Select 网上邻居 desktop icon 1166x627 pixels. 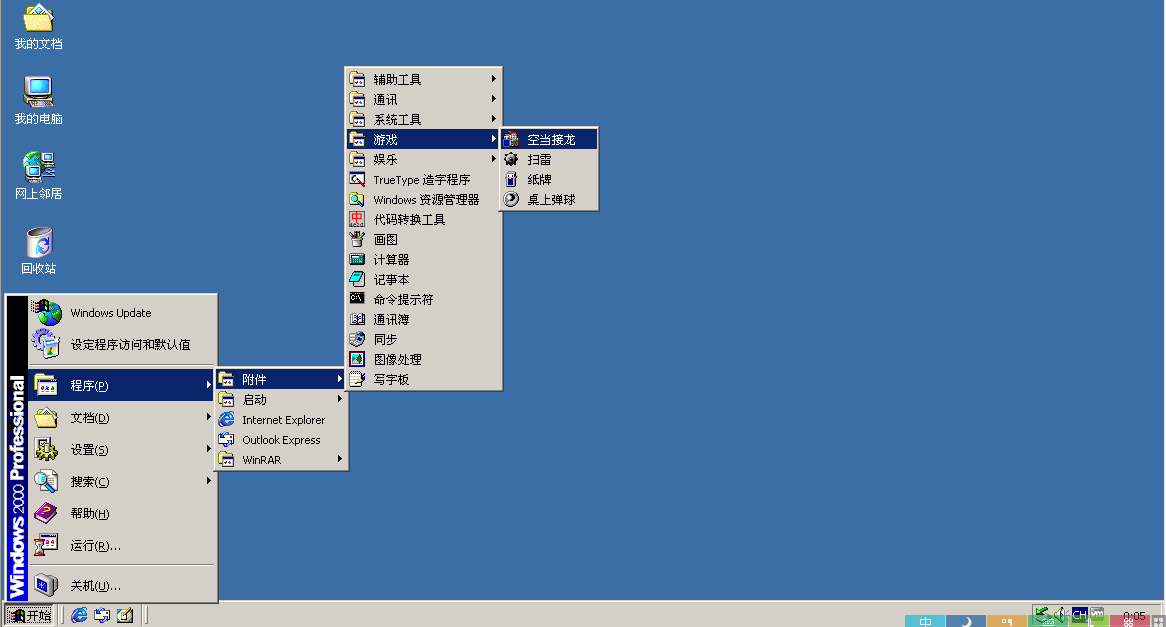click(39, 176)
